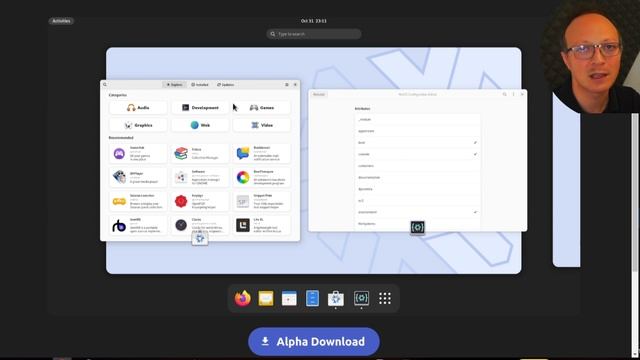The image size is (640, 360).
Task: Select the containers attribute row
Action: tap(417, 166)
